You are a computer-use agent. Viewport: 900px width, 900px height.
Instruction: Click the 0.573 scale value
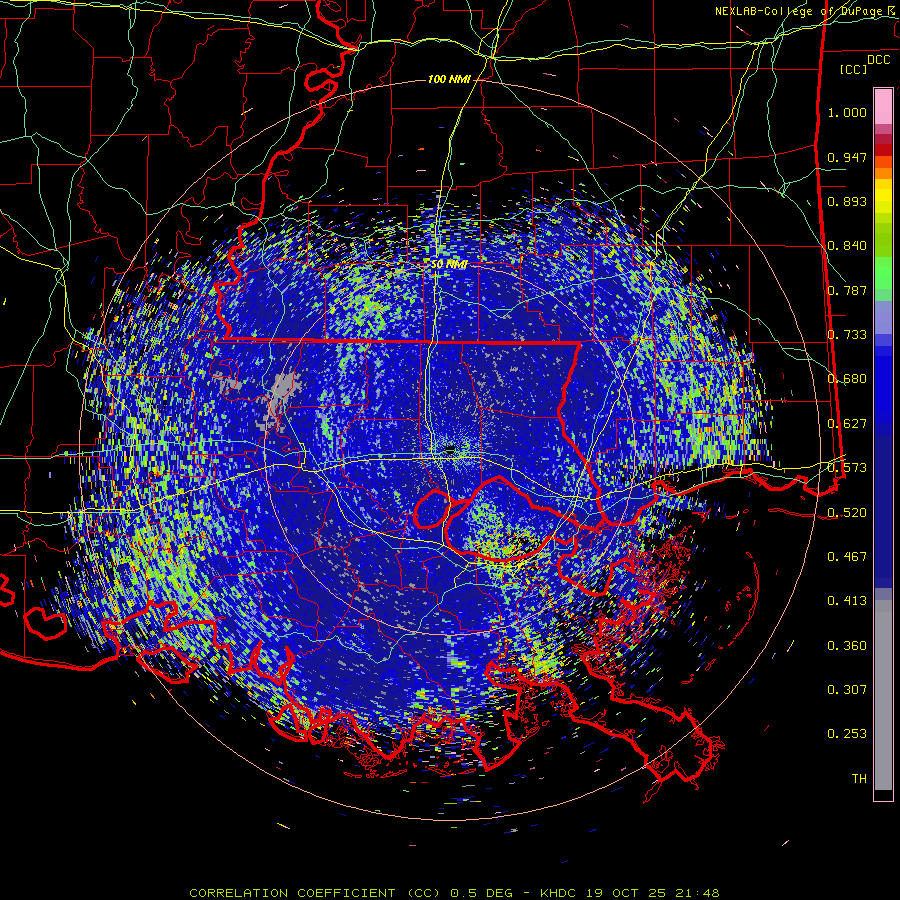(847, 468)
